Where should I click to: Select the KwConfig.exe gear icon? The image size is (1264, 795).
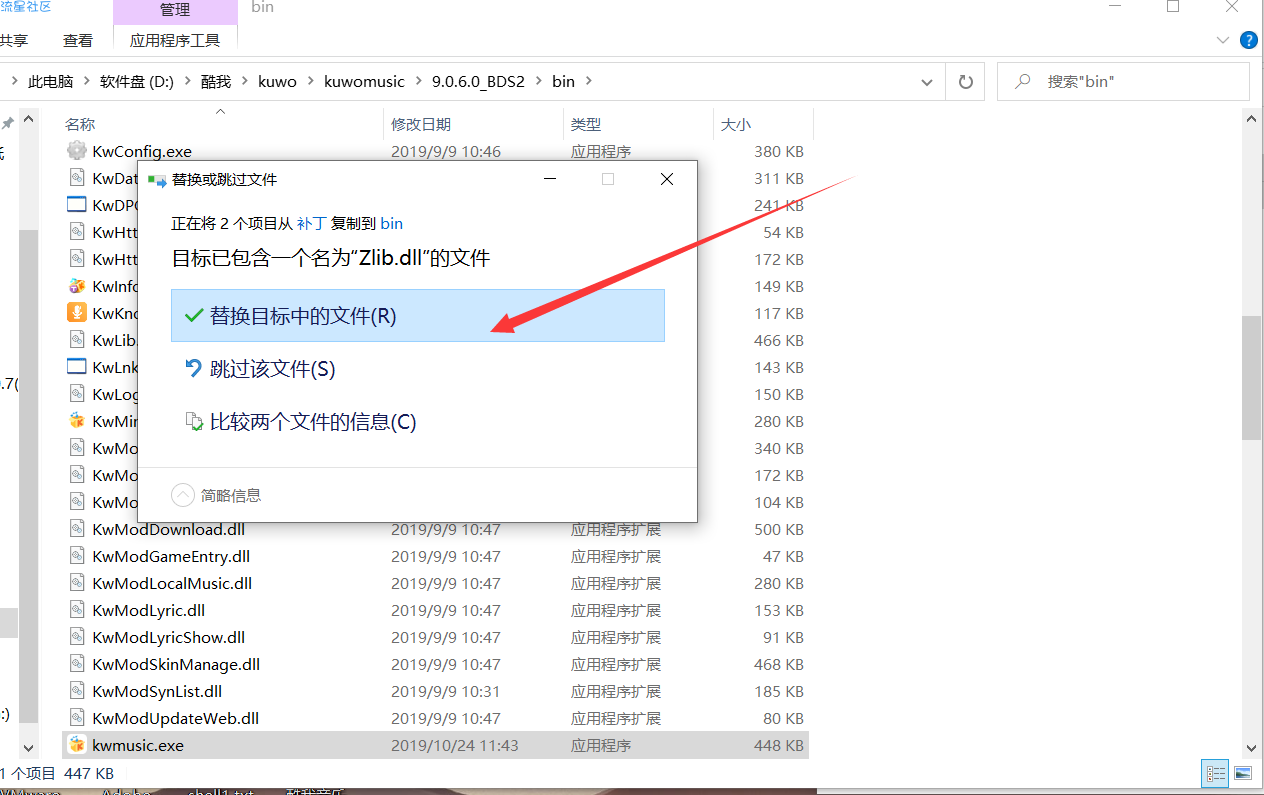pos(77,151)
